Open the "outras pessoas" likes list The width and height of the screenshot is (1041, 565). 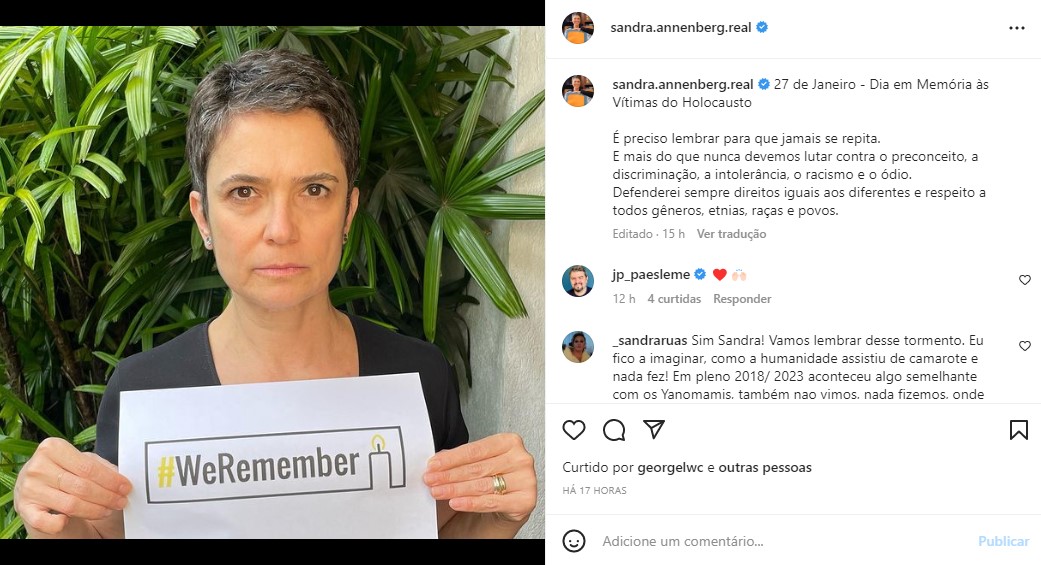click(x=765, y=467)
